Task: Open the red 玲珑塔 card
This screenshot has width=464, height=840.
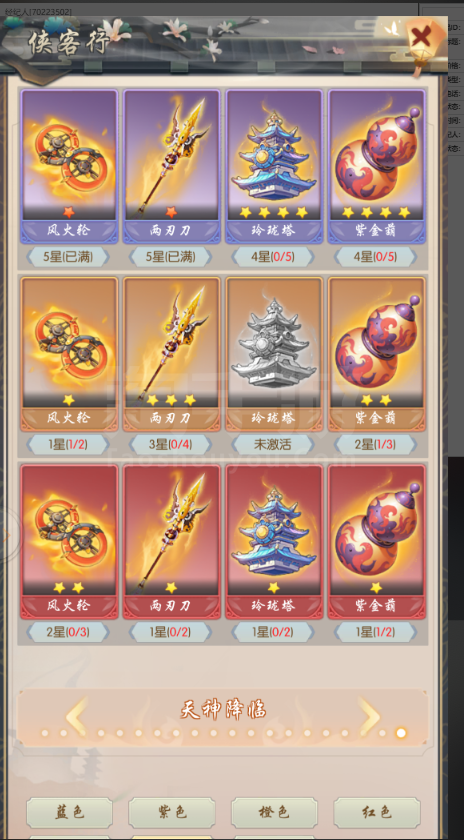Action: pyautogui.click(x=274, y=542)
